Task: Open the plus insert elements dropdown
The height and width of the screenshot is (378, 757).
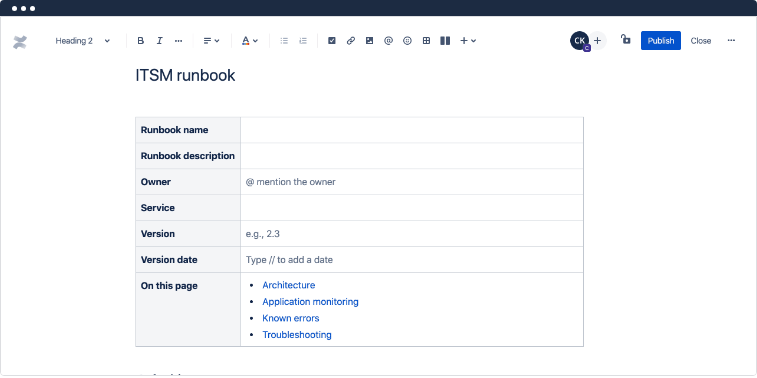Action: tap(468, 41)
